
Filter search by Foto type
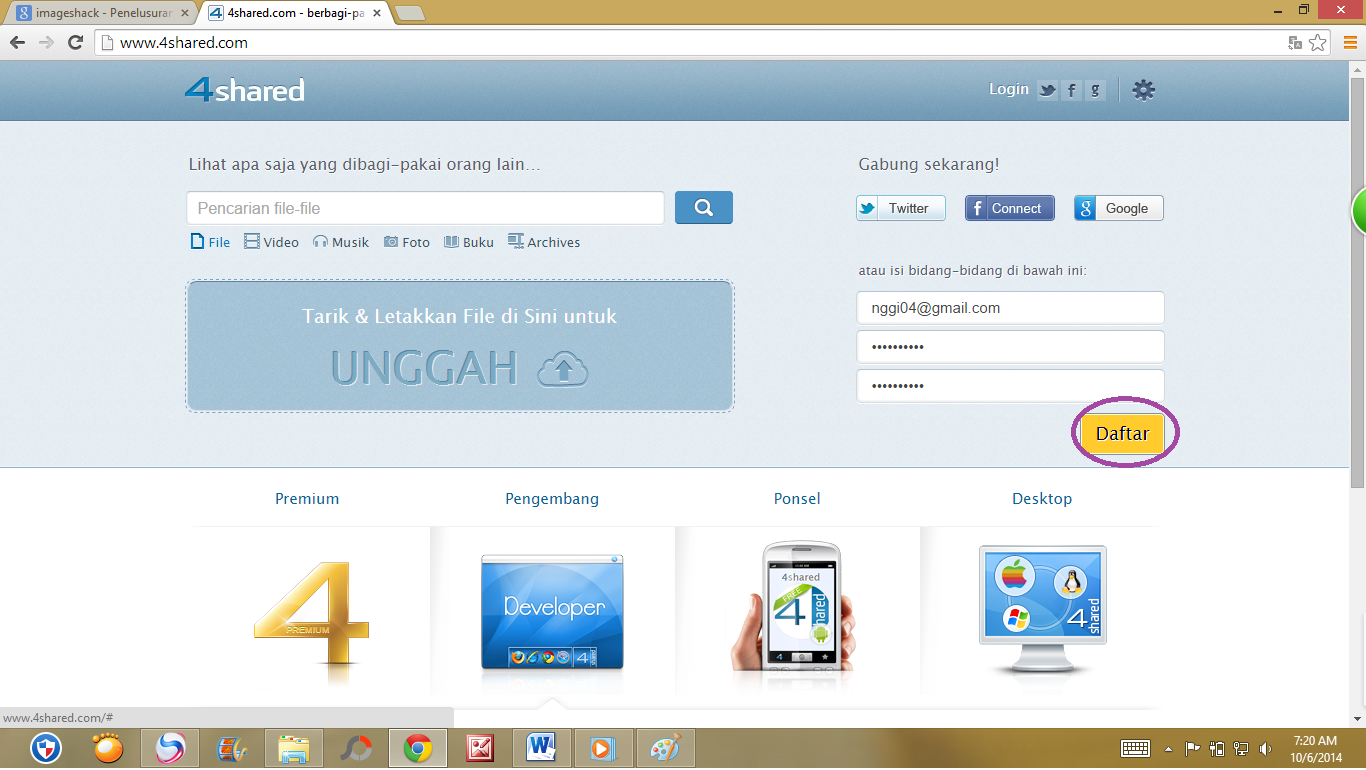pyautogui.click(x=407, y=242)
